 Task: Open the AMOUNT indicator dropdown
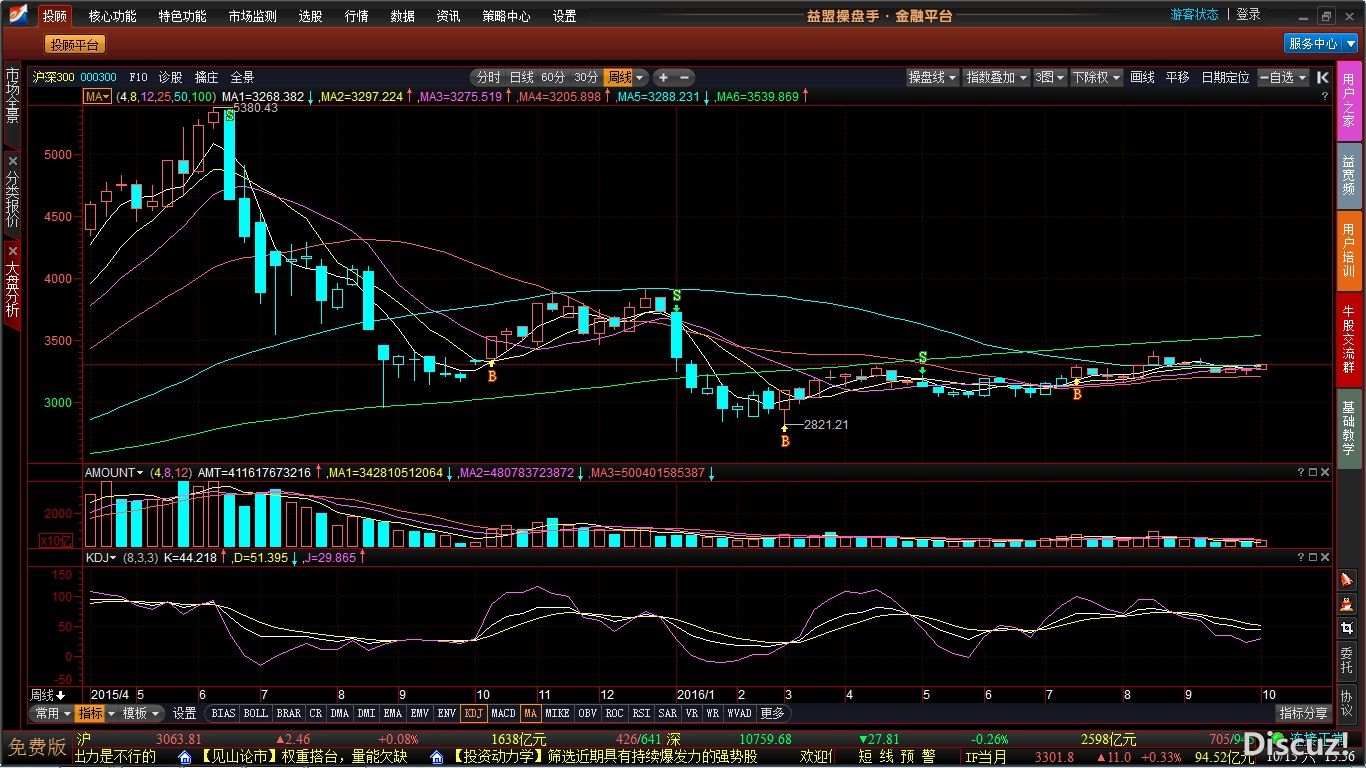click(113, 472)
